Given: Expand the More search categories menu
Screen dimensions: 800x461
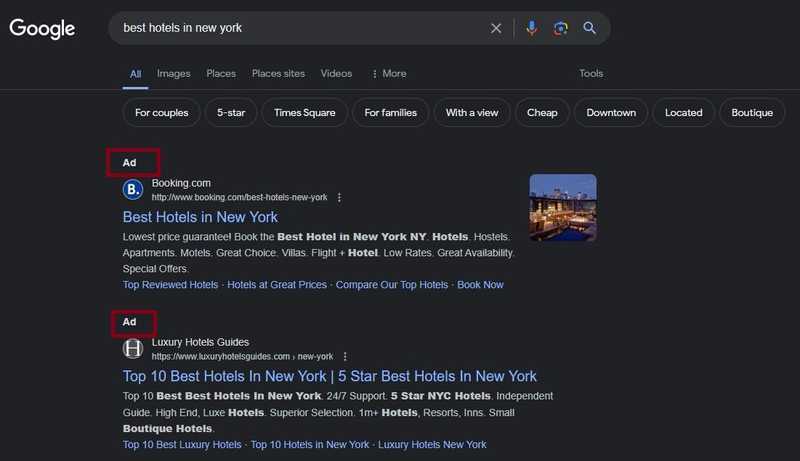Looking at the screenshot, I should point(389,73).
